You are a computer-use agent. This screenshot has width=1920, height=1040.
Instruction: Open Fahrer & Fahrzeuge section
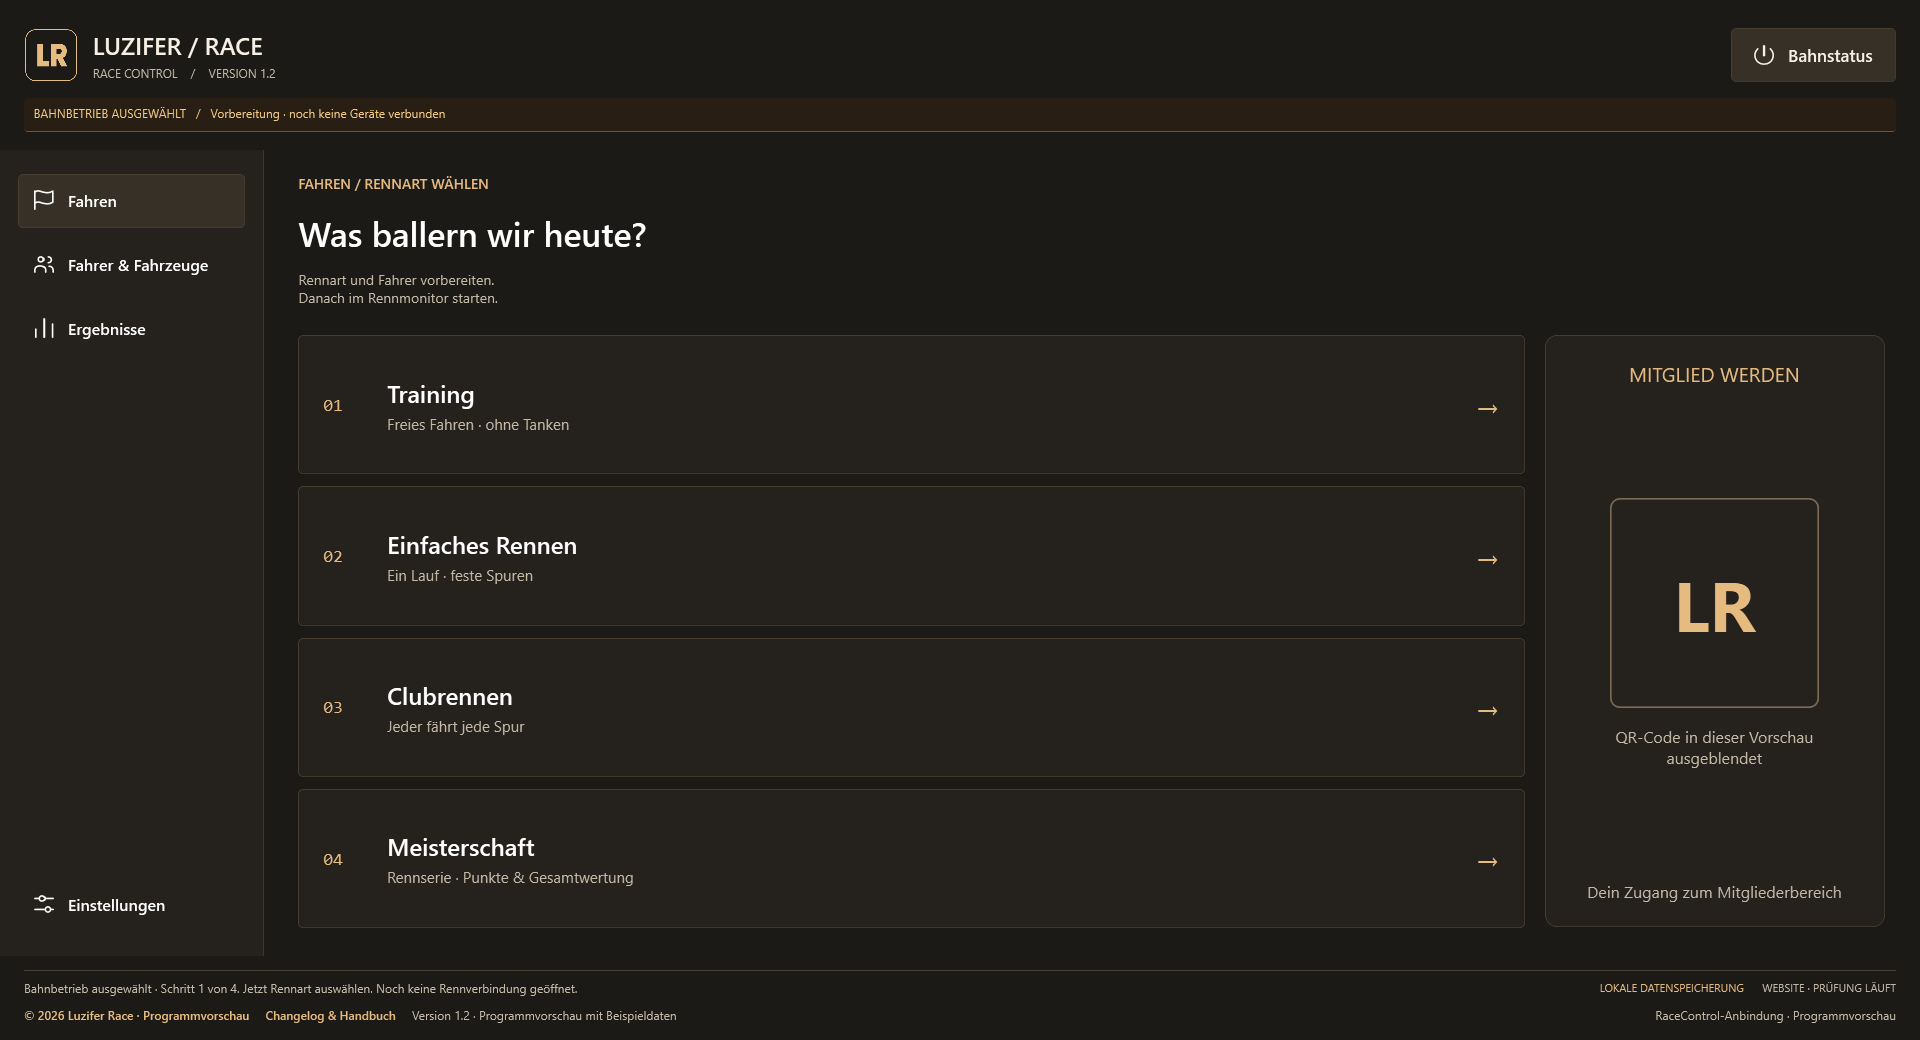[x=131, y=265]
